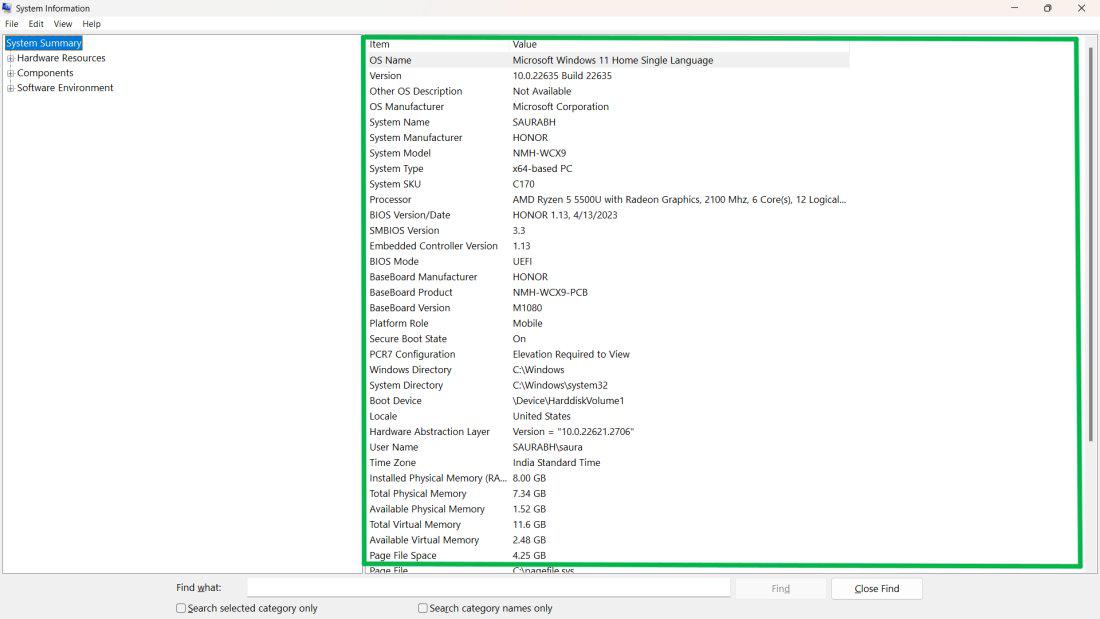Image resolution: width=1100 pixels, height=619 pixels.
Task: Open the Help menu
Action: (91, 24)
